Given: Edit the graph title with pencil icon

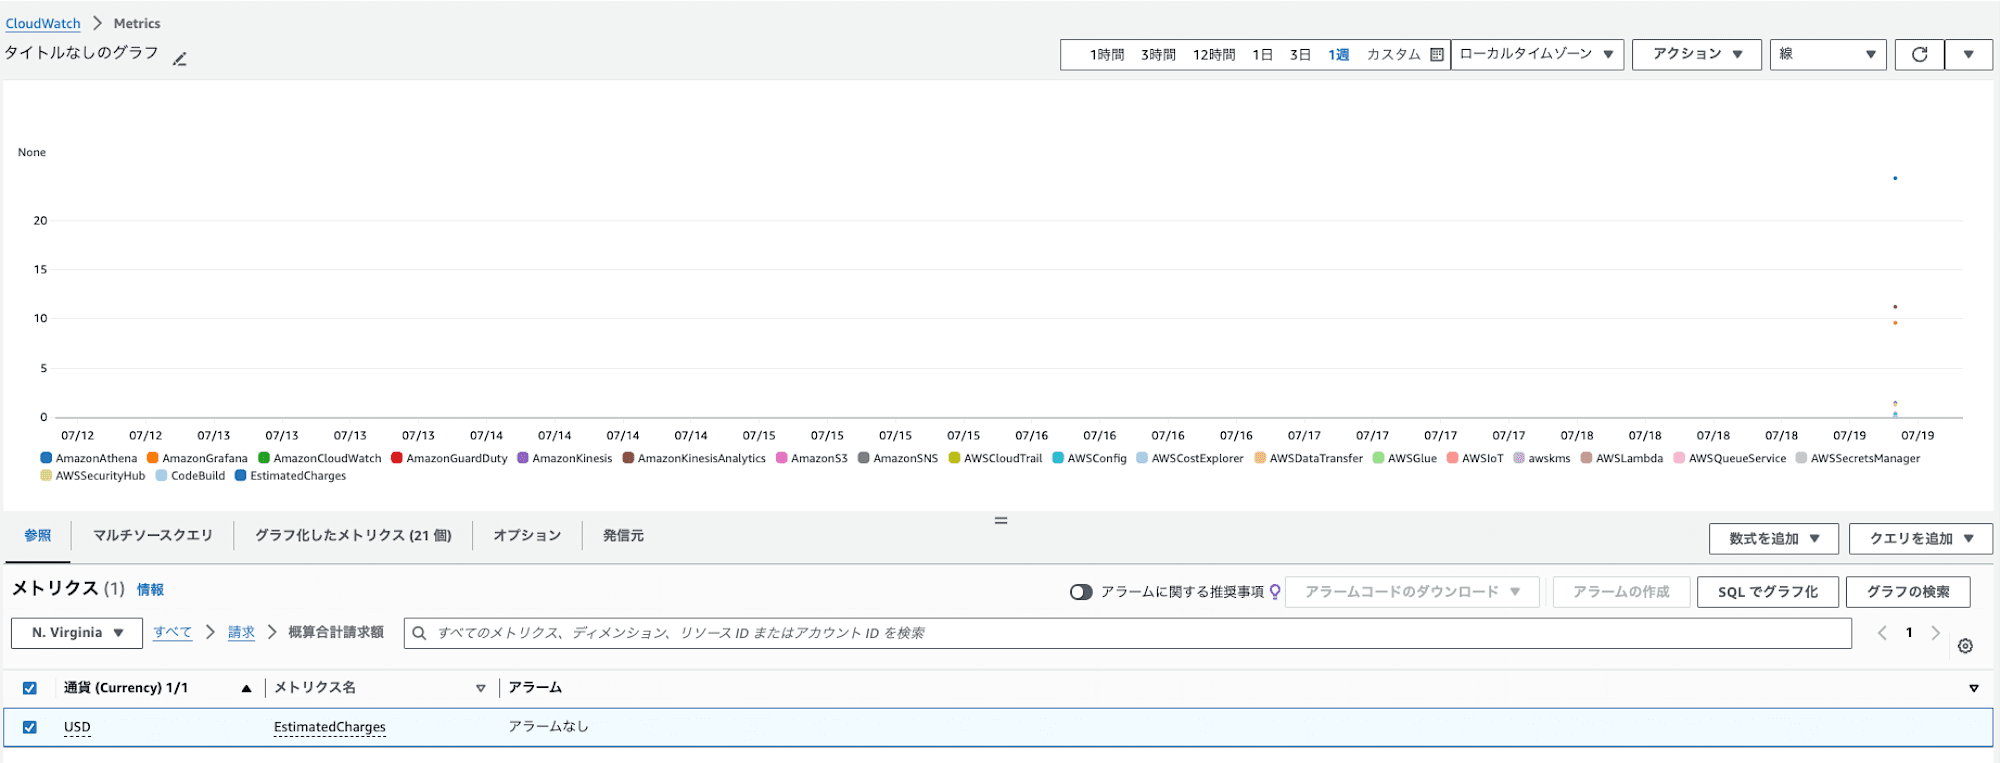Looking at the screenshot, I should point(180,59).
